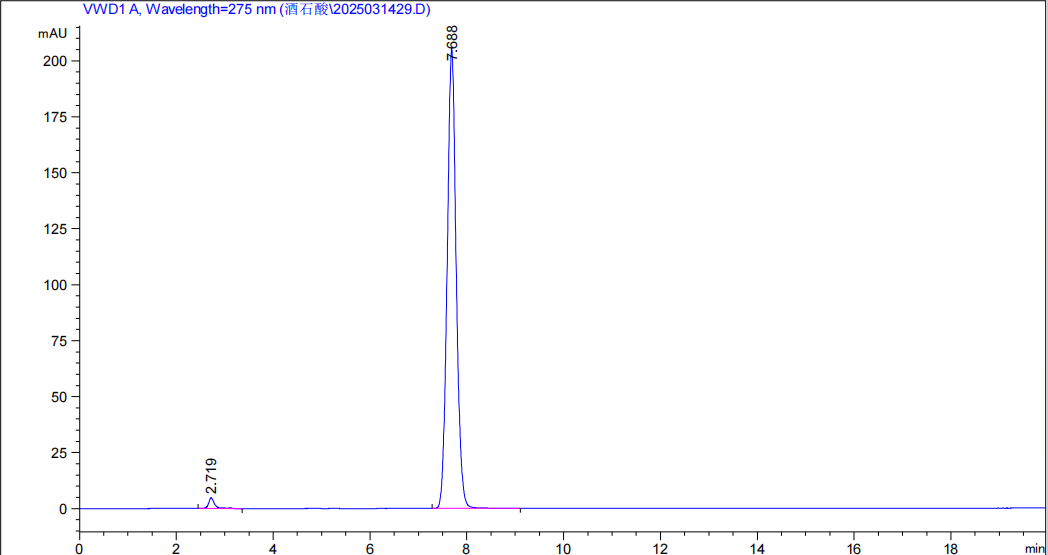1048x555 pixels.
Task: Click the 18 minute x-axis tick label
Action: point(950,548)
